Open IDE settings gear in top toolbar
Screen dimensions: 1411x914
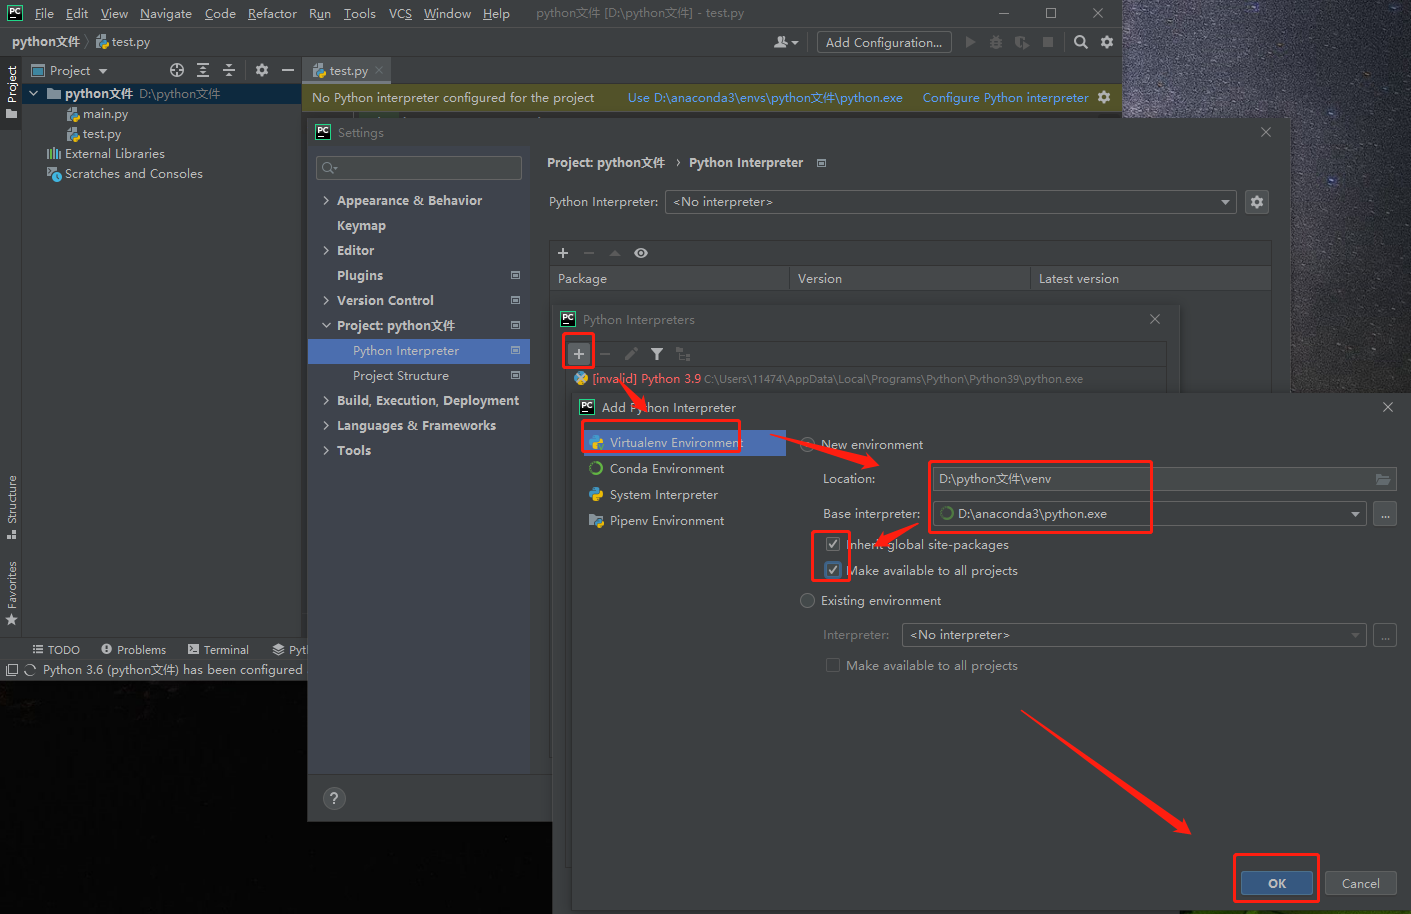point(1107,42)
